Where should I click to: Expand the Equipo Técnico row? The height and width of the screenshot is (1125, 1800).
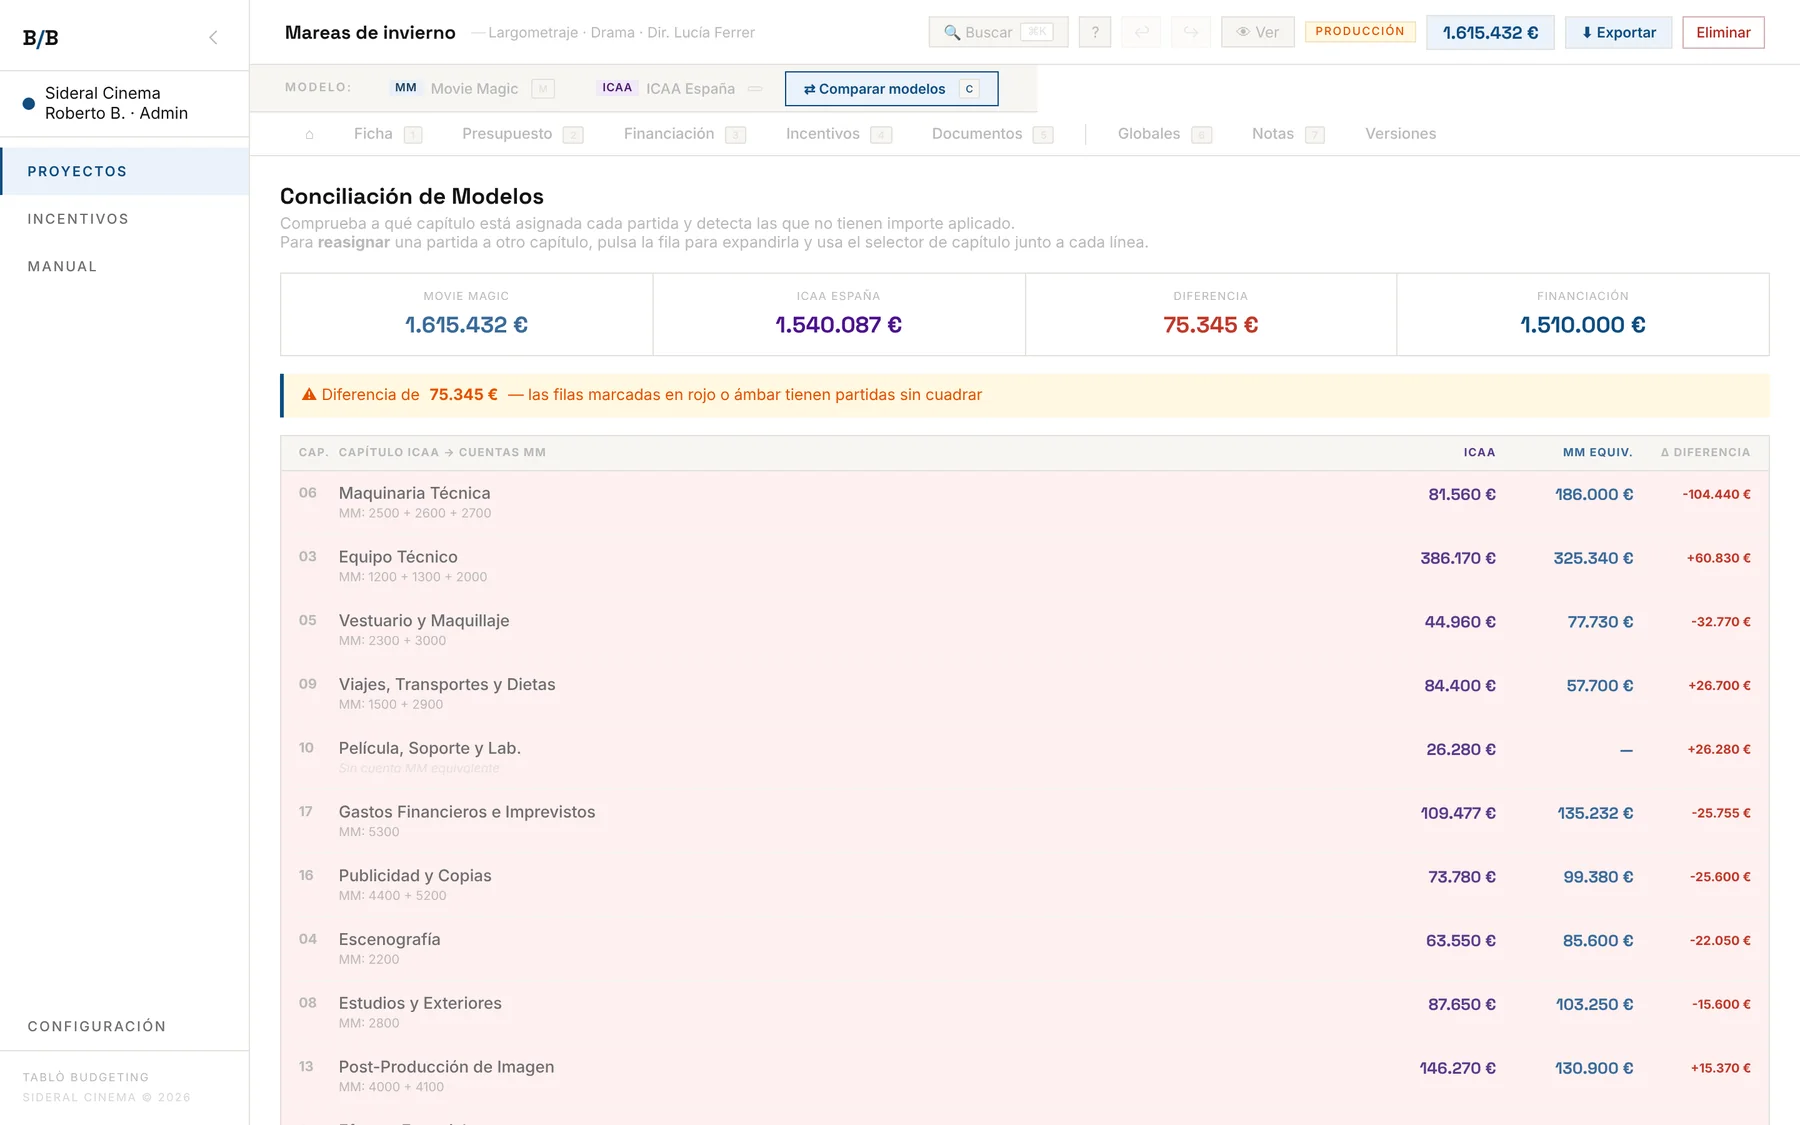tap(1024, 566)
